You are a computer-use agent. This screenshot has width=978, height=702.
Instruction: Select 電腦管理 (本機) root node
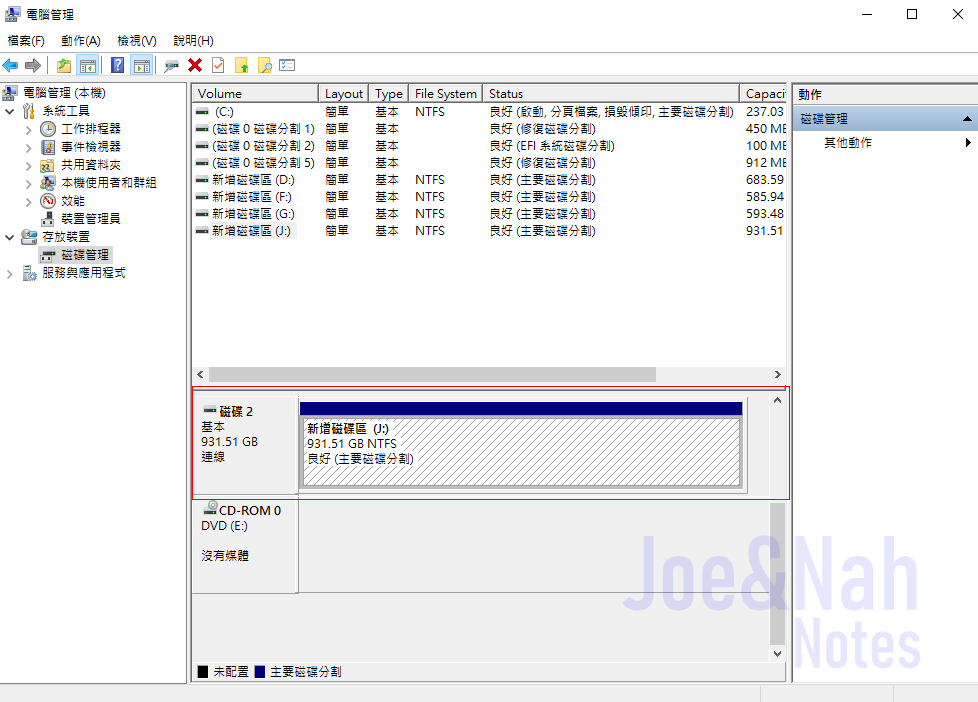[x=65, y=93]
